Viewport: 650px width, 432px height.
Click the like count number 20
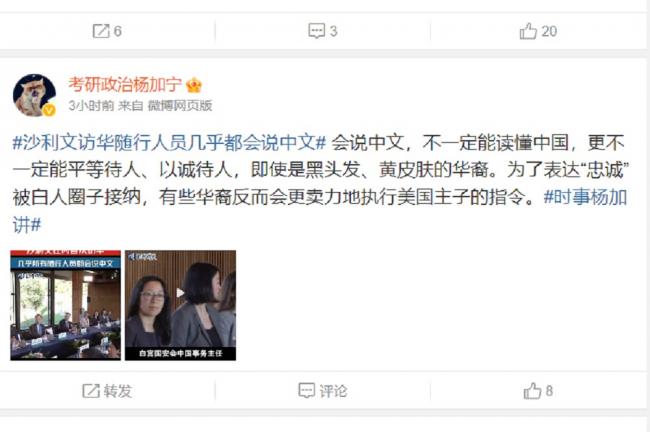(x=549, y=32)
